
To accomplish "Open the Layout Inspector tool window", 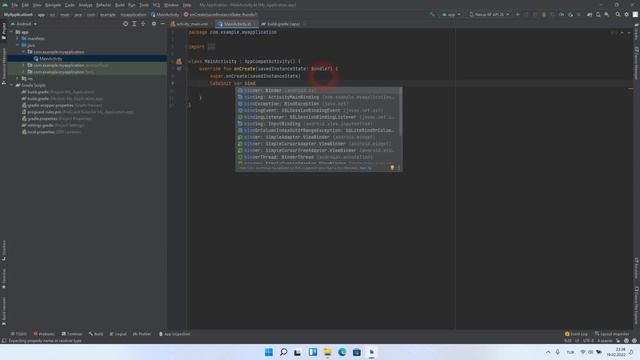I will pos(612,334).
